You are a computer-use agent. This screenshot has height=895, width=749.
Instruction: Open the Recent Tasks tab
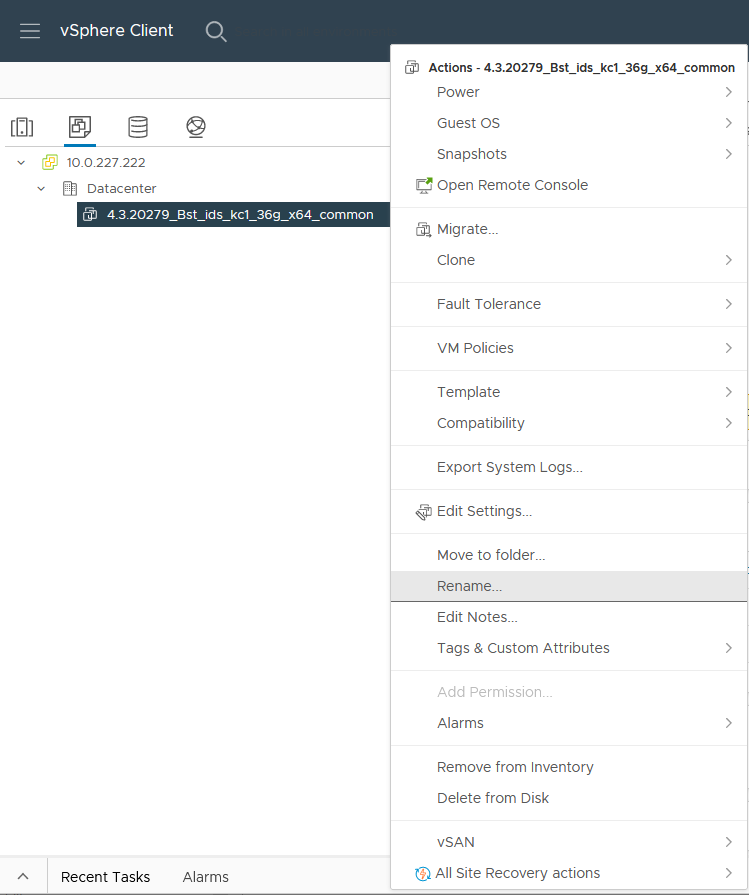click(x=106, y=877)
